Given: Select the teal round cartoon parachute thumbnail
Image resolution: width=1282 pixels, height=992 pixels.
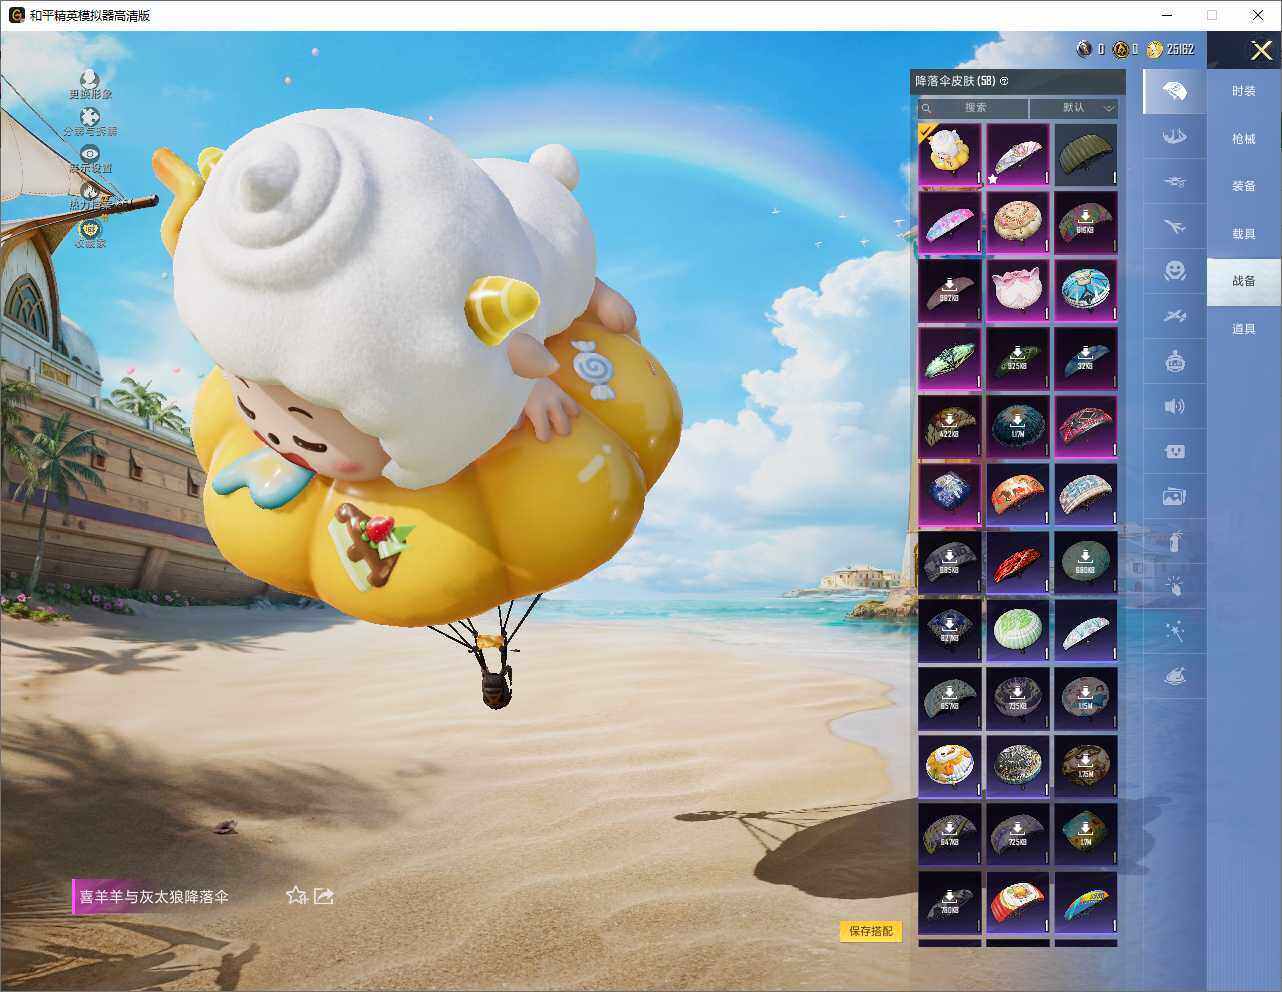Looking at the screenshot, I should 1086,291.
